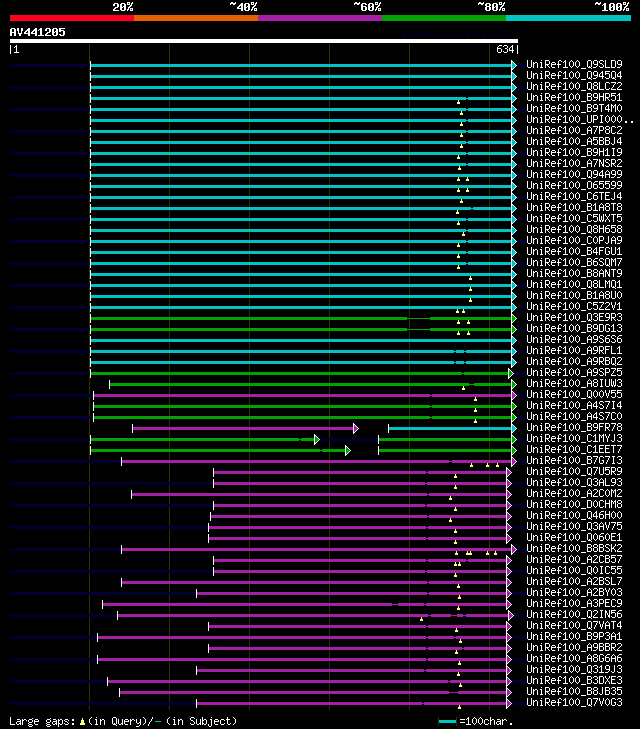Image resolution: width=640 pixels, height=729 pixels.
Task: Click the UniRef100_Q9SLD9 label
Action: click(574, 64)
